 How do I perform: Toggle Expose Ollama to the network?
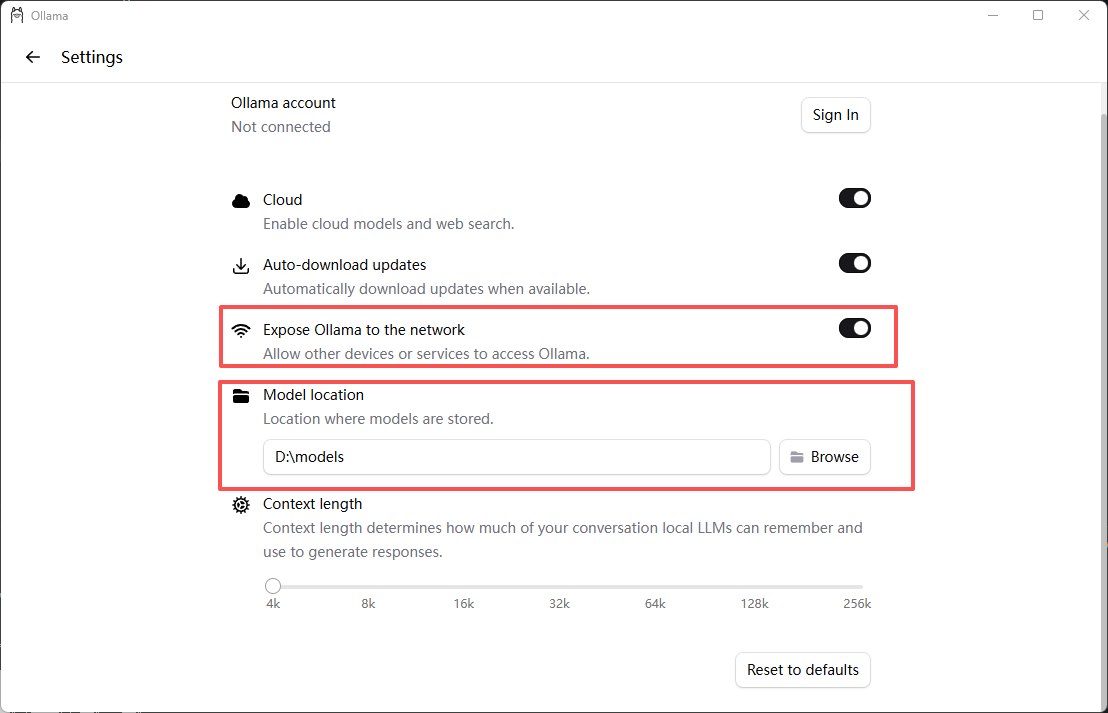pos(854,328)
